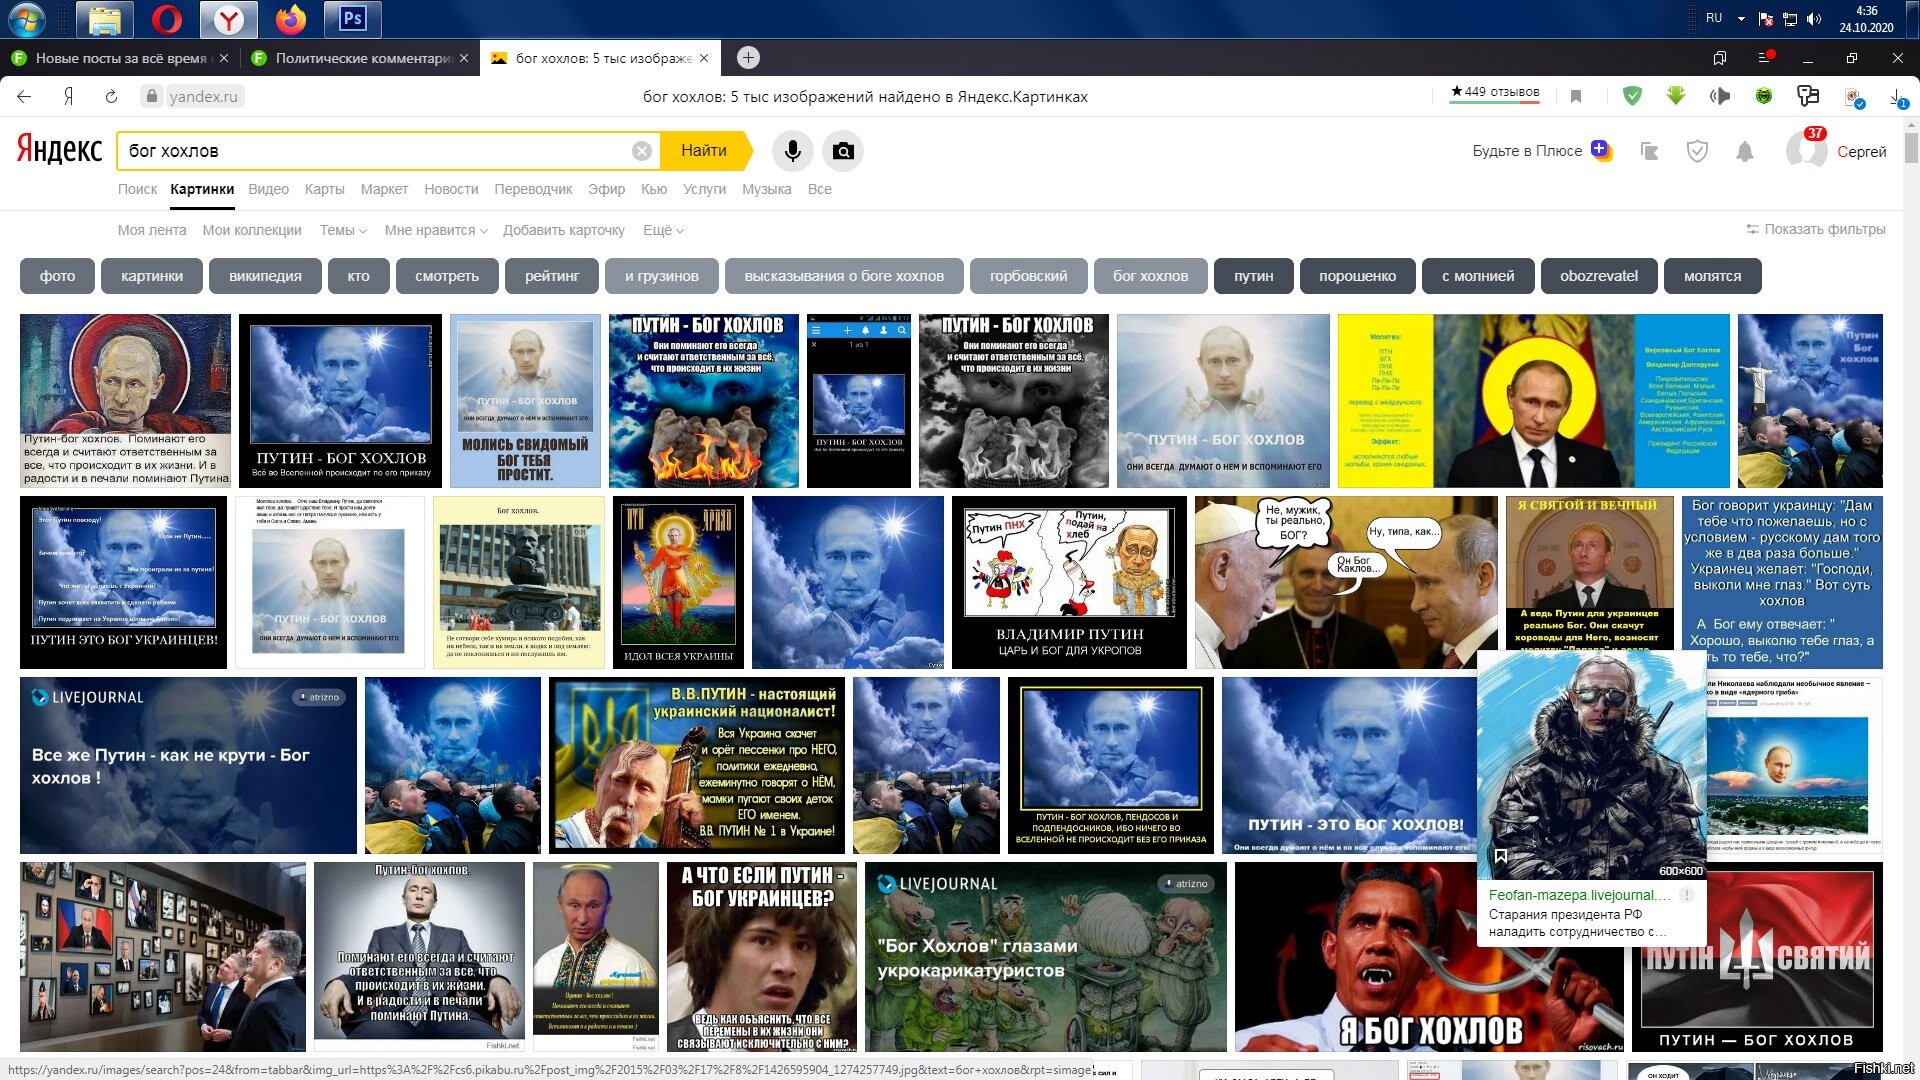The image size is (1920, 1080).
Task: Open the translator icon in browser toolbar
Action: (1807, 96)
